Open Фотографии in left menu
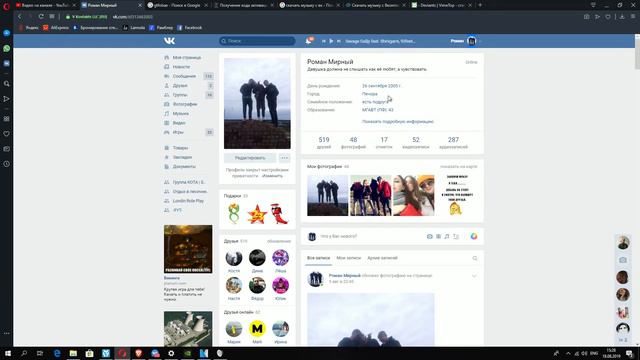This screenshot has width=640, height=360. click(x=185, y=104)
